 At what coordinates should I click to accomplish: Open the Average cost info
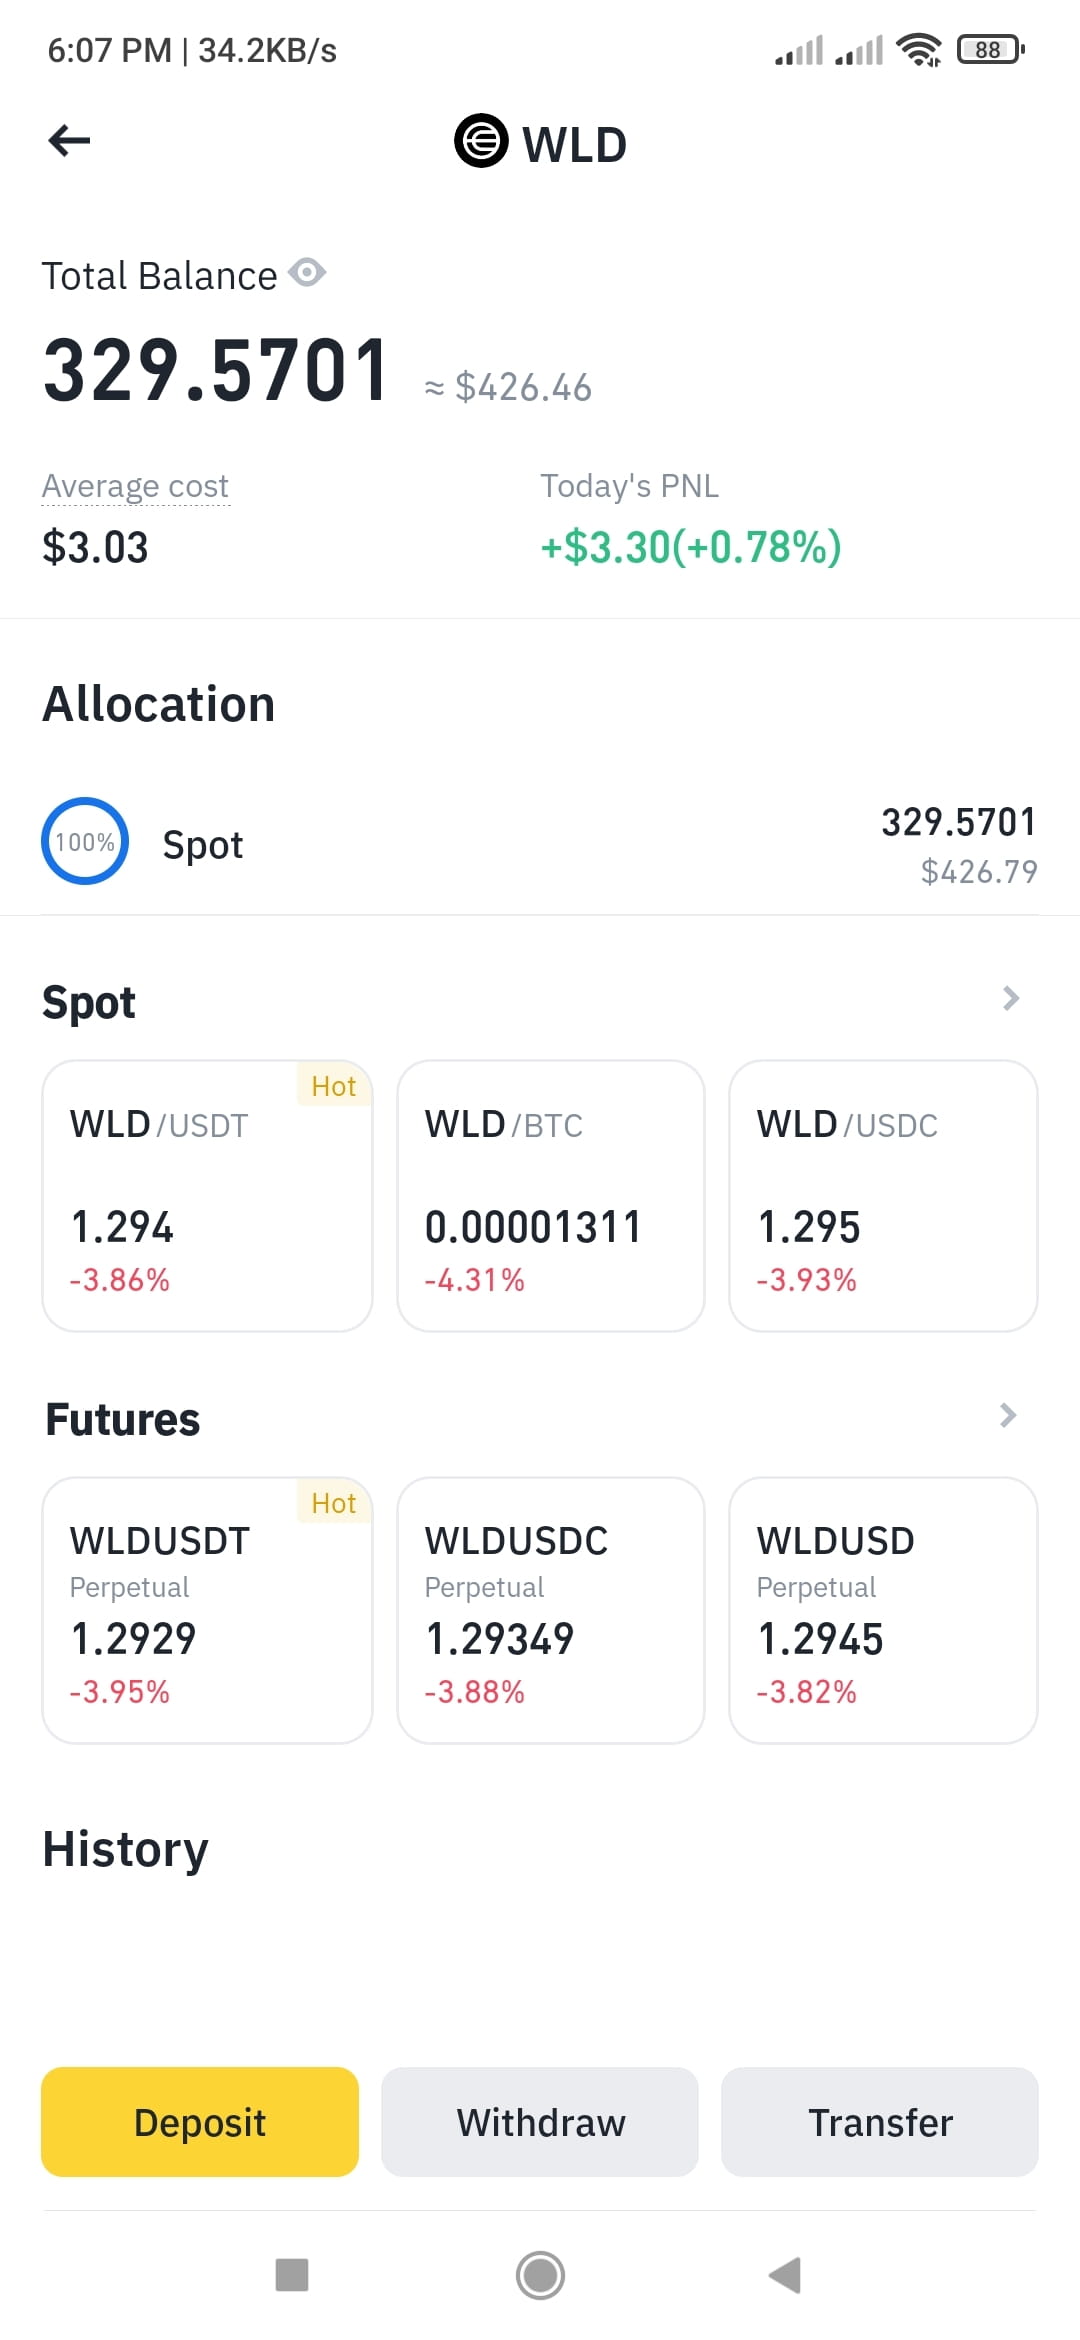click(135, 487)
